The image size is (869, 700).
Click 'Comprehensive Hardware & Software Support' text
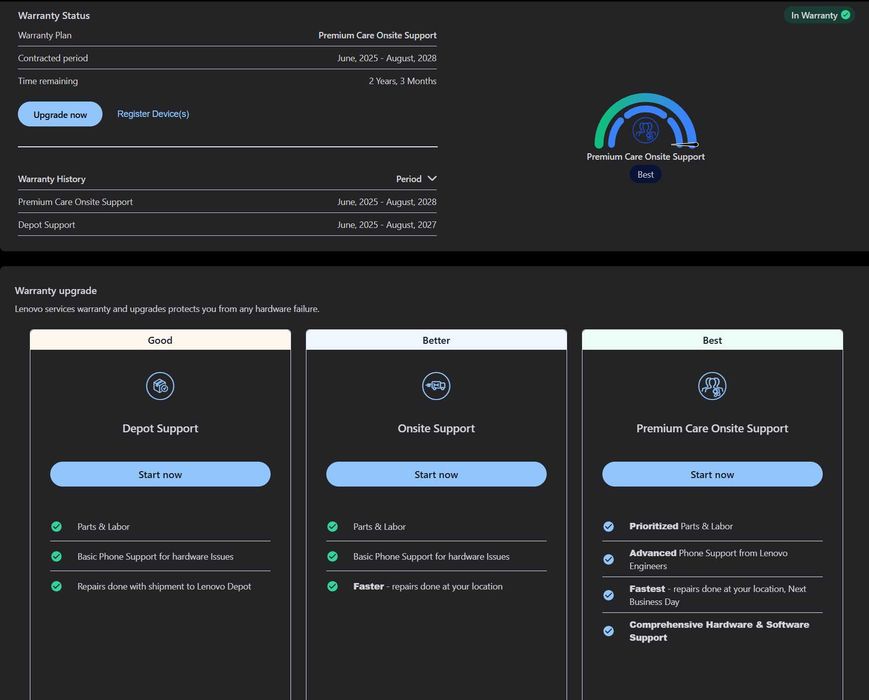(719, 631)
